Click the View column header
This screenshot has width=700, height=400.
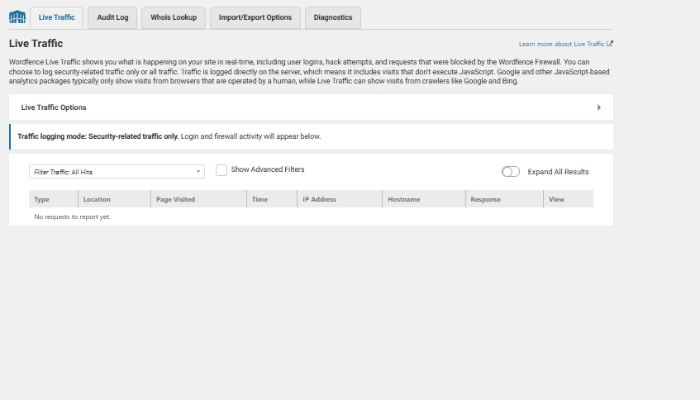(x=568, y=199)
